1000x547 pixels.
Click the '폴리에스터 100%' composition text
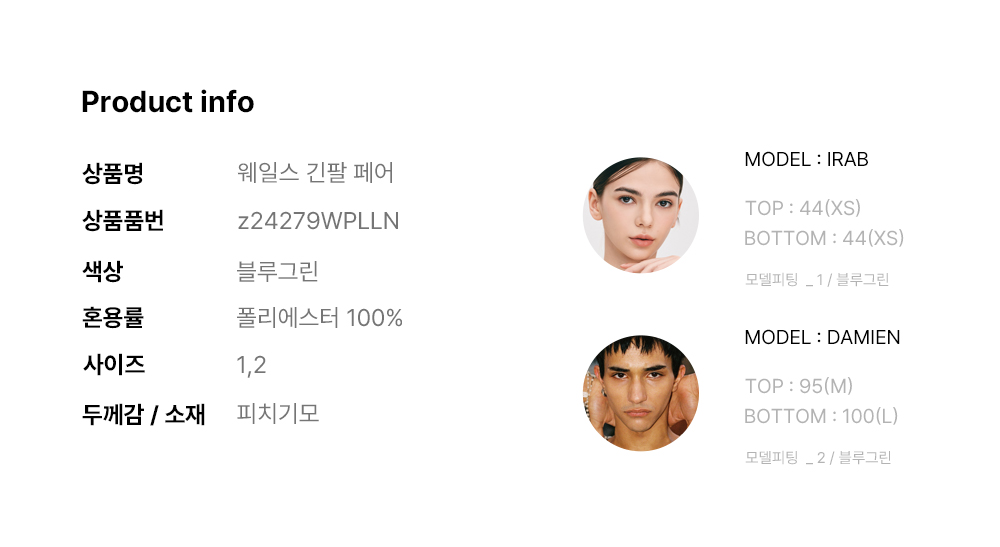click(x=319, y=318)
